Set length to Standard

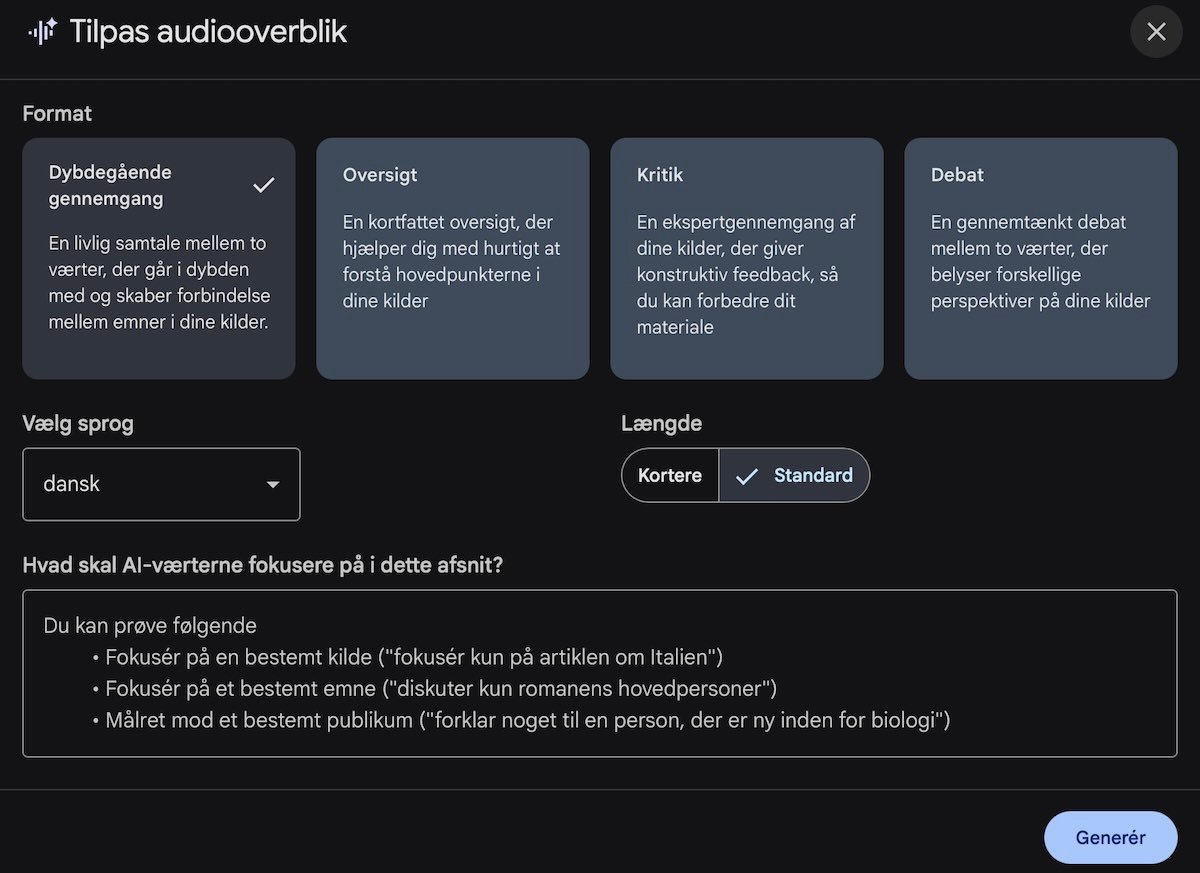[812, 475]
